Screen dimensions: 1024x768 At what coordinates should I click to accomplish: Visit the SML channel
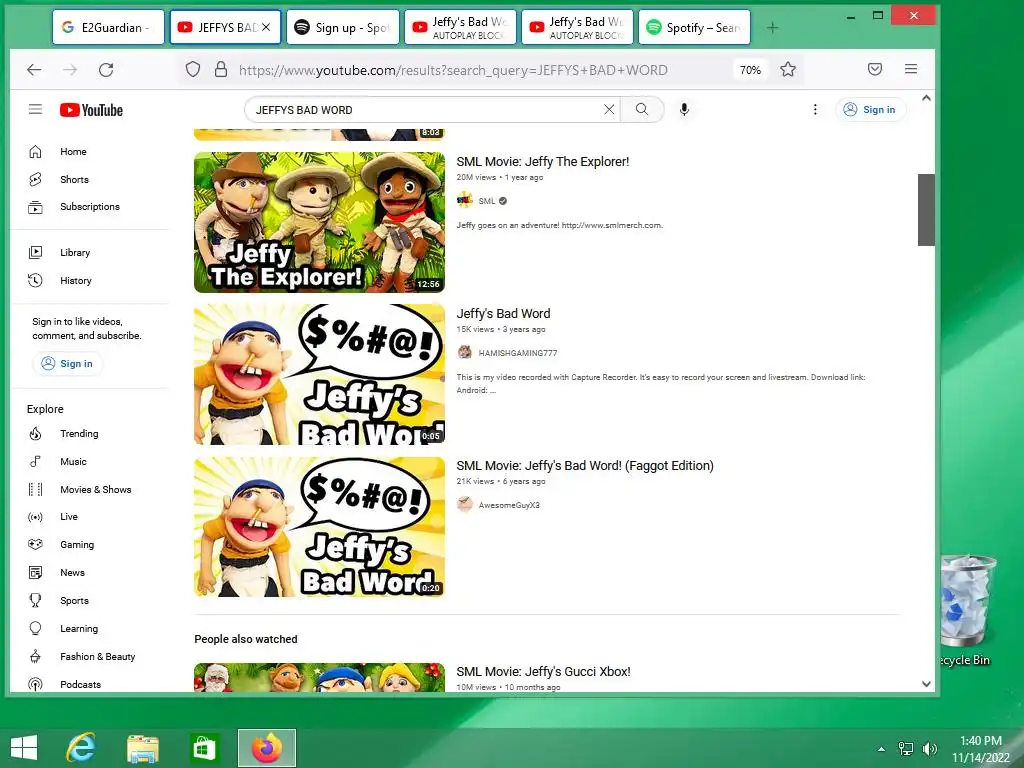[x=487, y=201]
